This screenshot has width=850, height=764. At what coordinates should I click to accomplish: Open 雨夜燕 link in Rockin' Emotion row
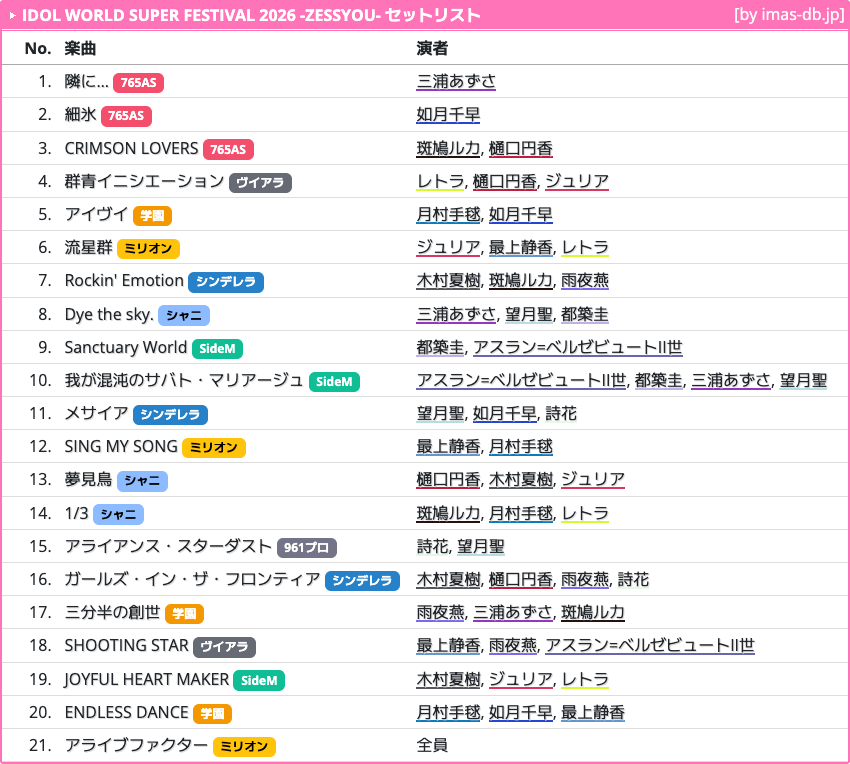pyautogui.click(x=584, y=280)
